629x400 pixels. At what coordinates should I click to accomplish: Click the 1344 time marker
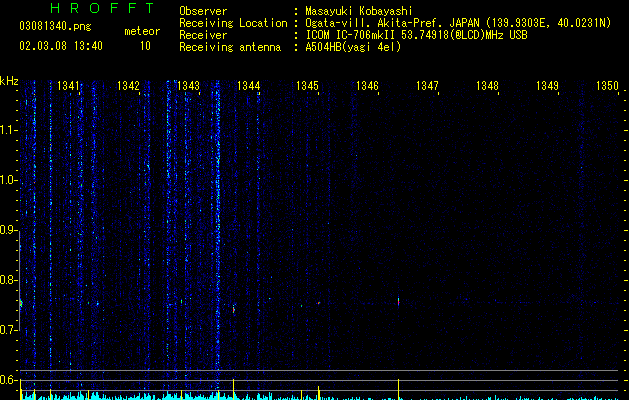(x=248, y=86)
